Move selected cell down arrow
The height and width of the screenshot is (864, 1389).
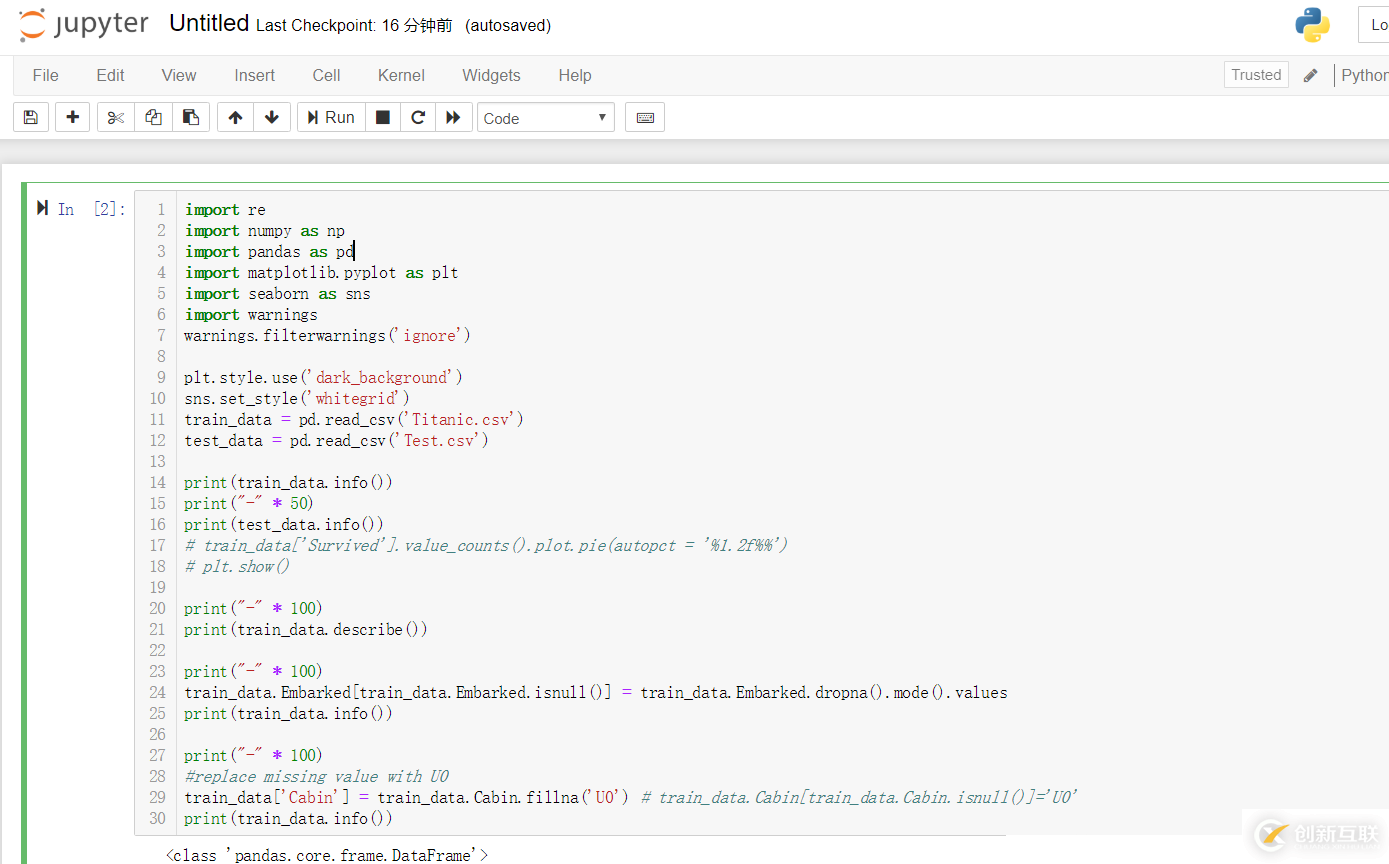(x=272, y=118)
